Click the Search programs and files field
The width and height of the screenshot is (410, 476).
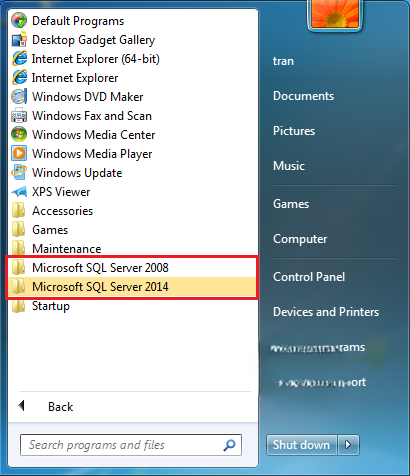131,445
